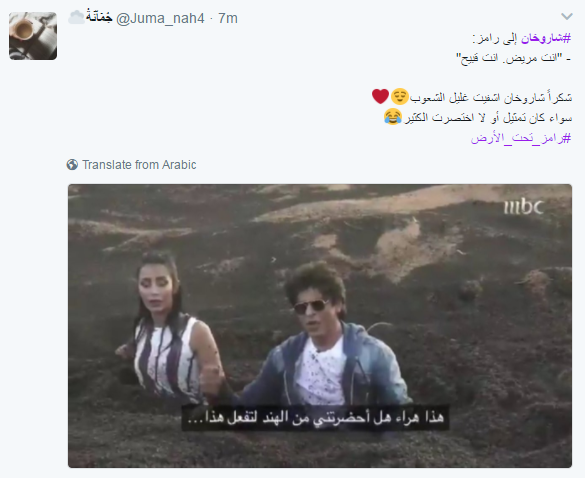Click the red heart emoji in tweet
Viewport: 585px width, 478px height.
tap(380, 96)
